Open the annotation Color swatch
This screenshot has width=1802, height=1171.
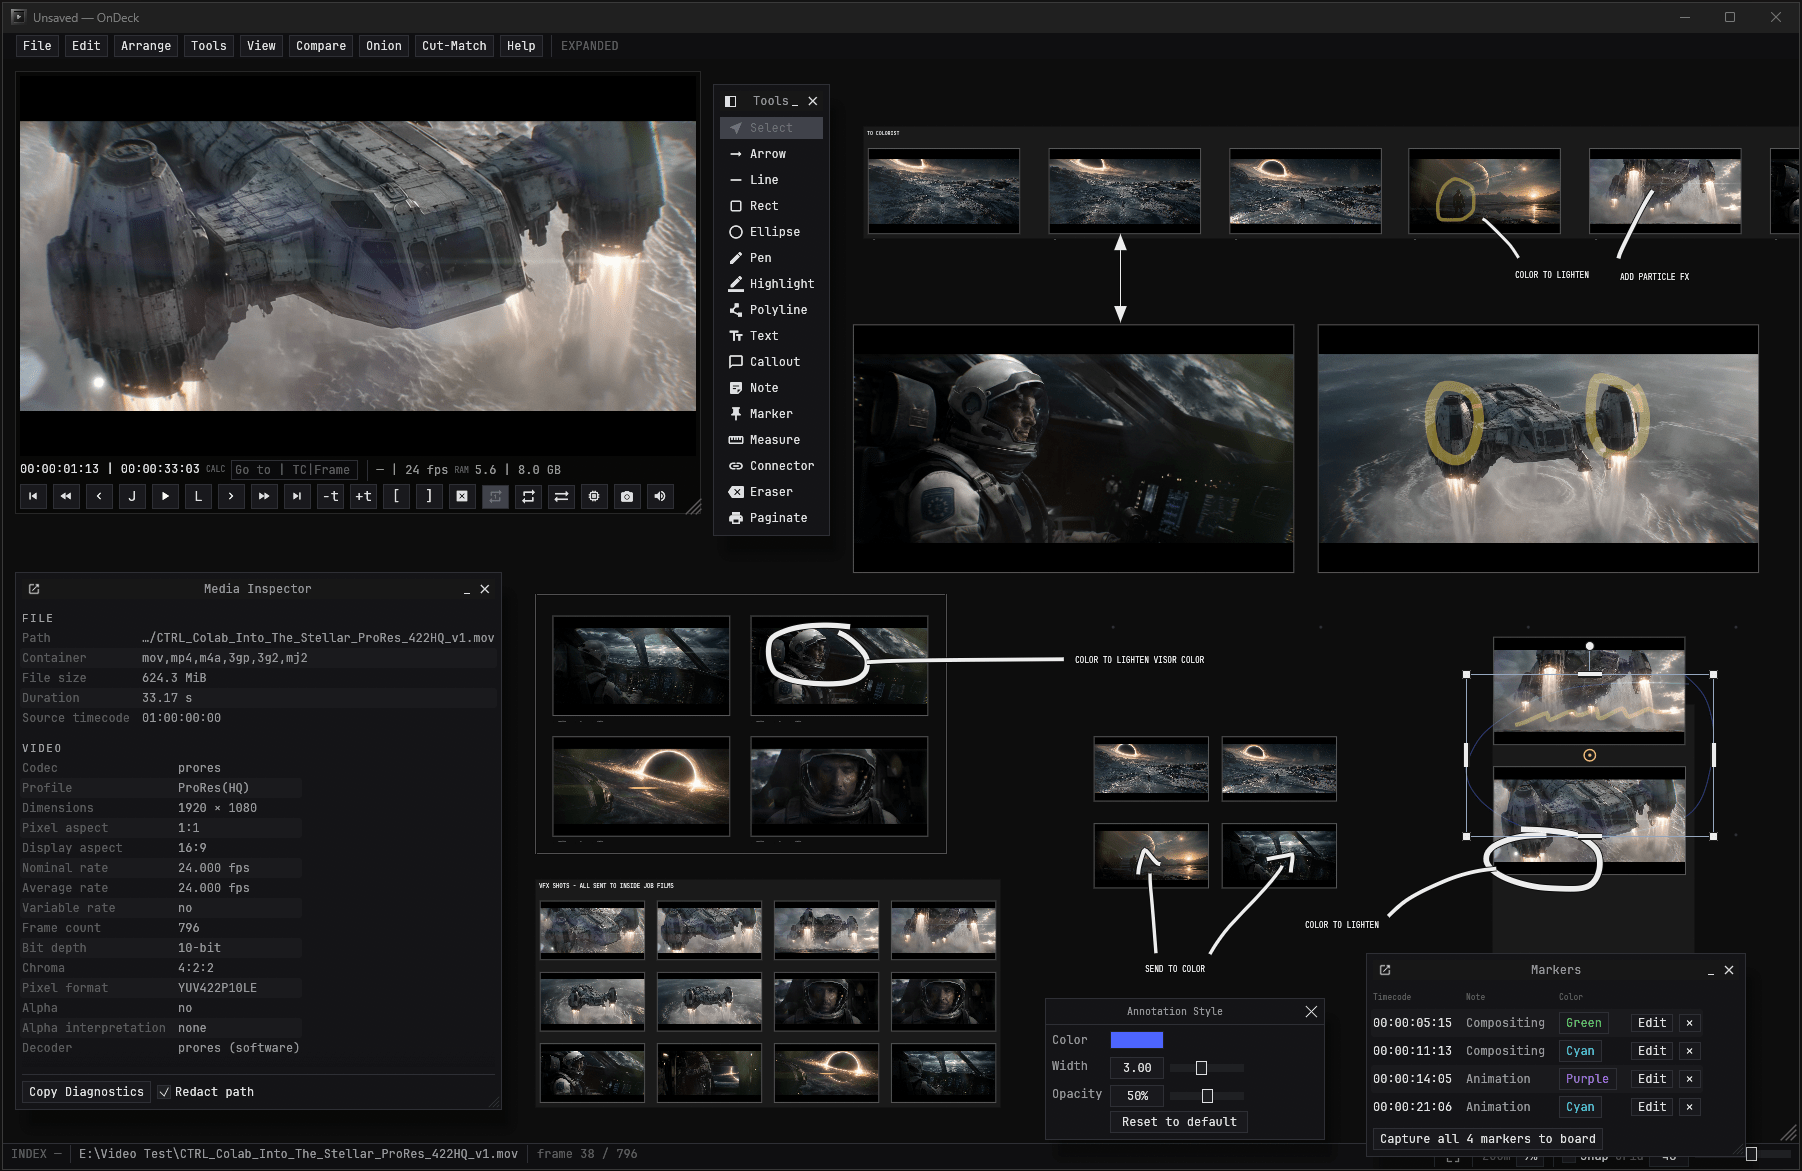[1137, 1040]
